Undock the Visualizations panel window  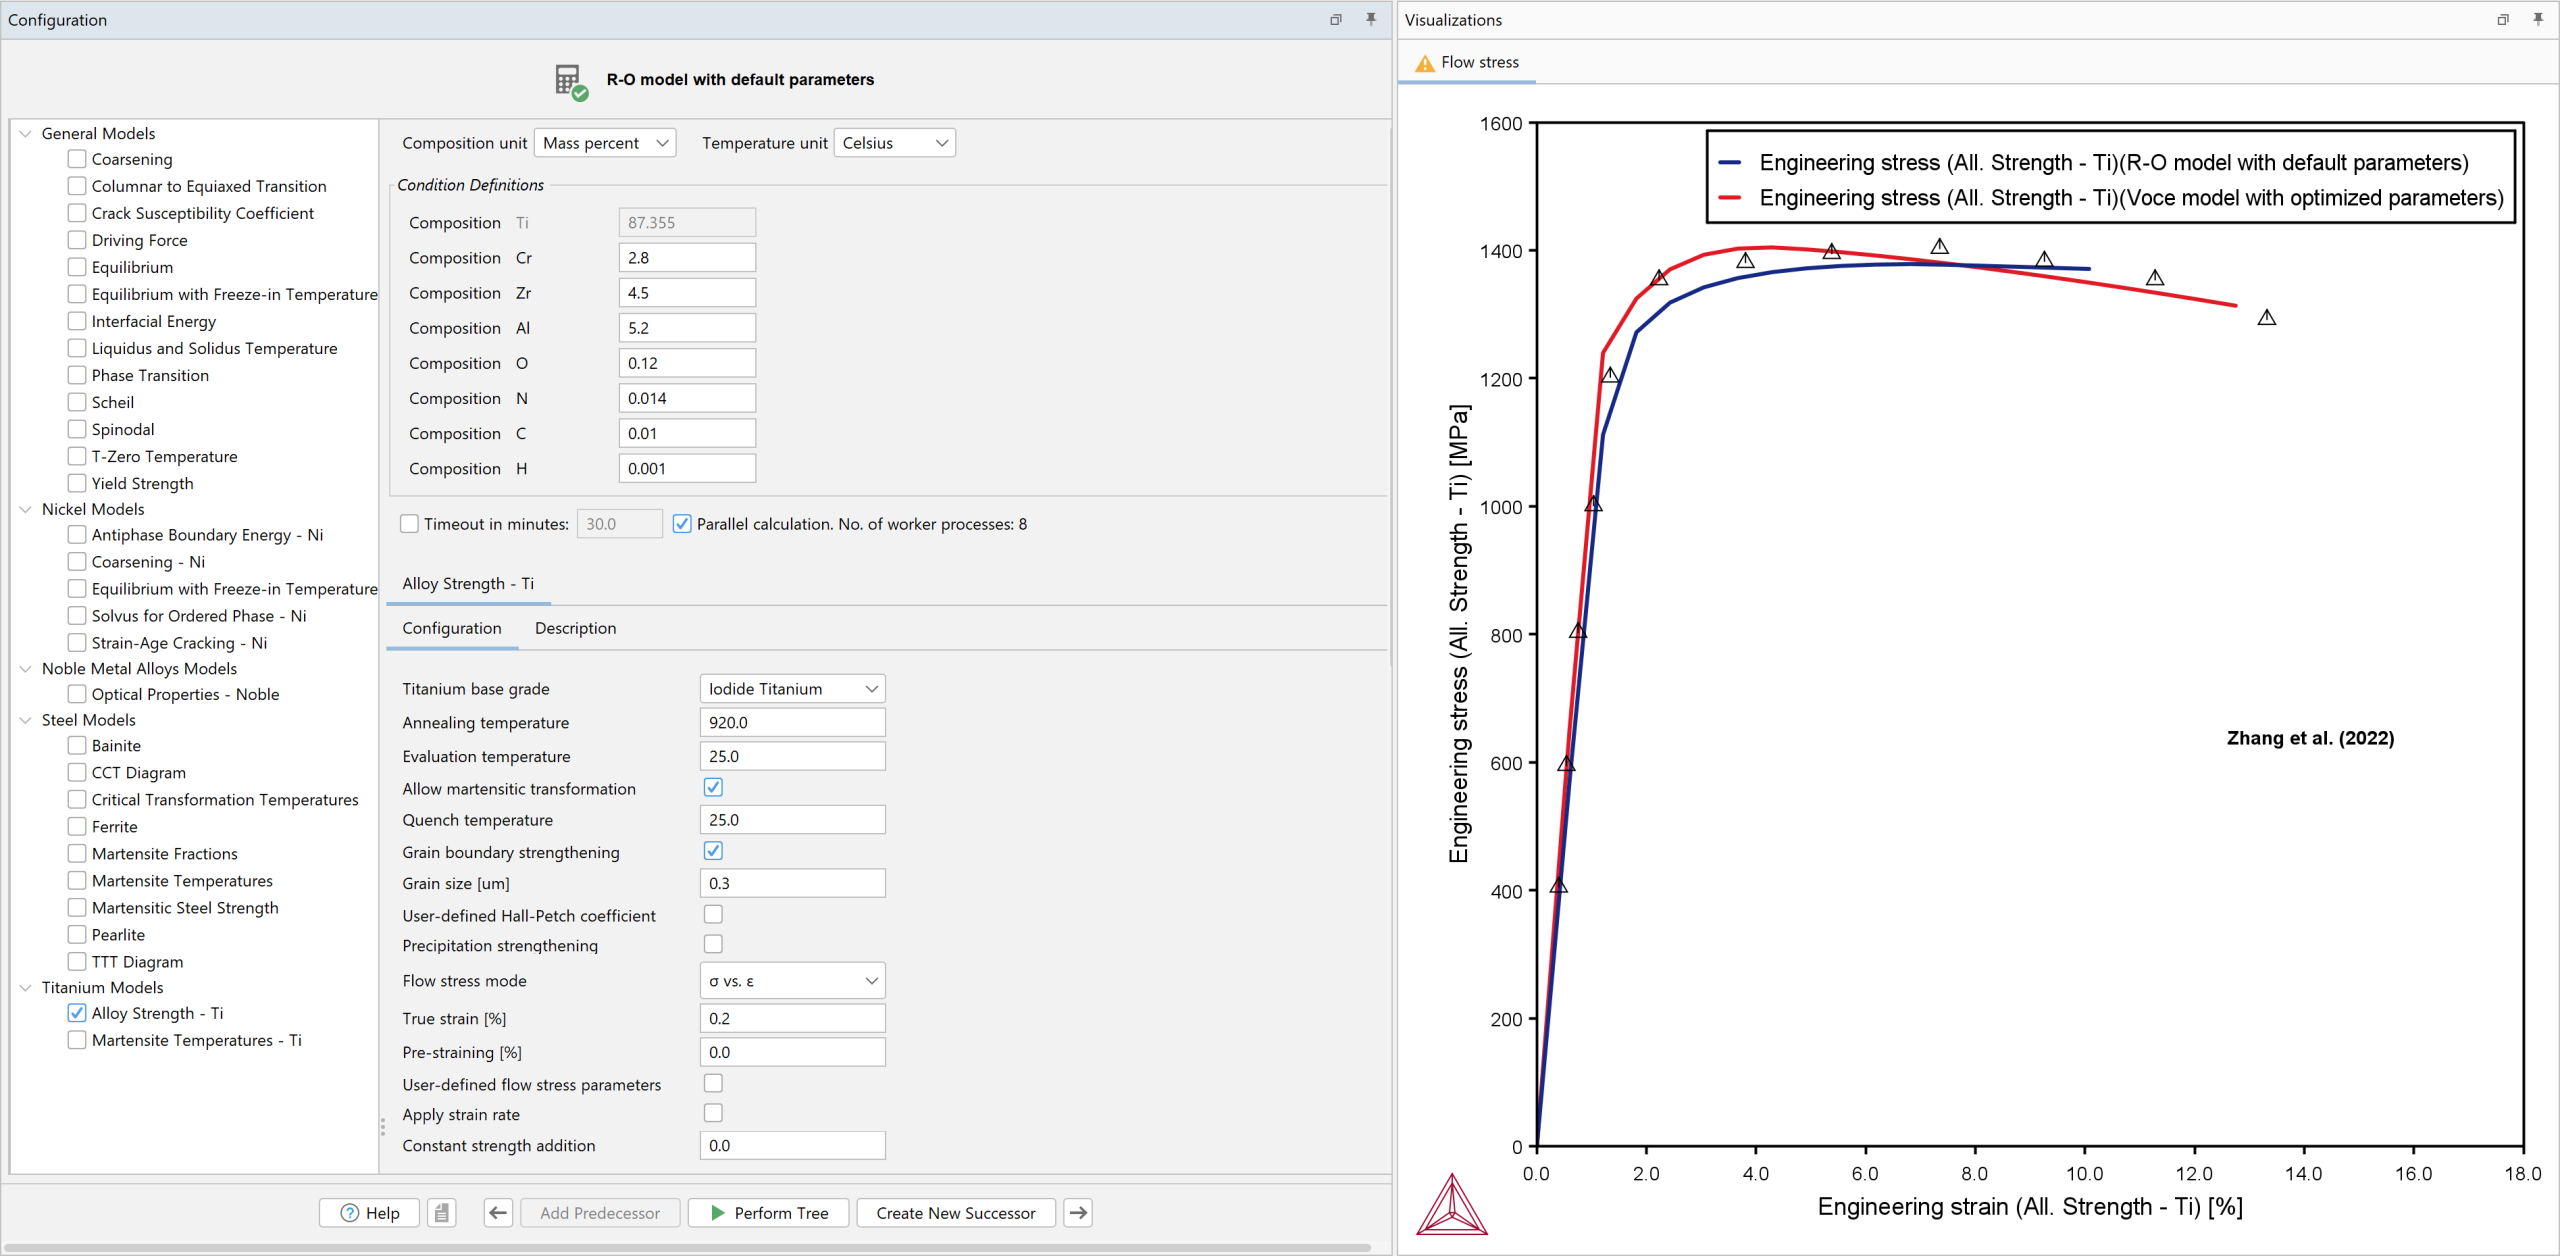pyautogui.click(x=2503, y=19)
